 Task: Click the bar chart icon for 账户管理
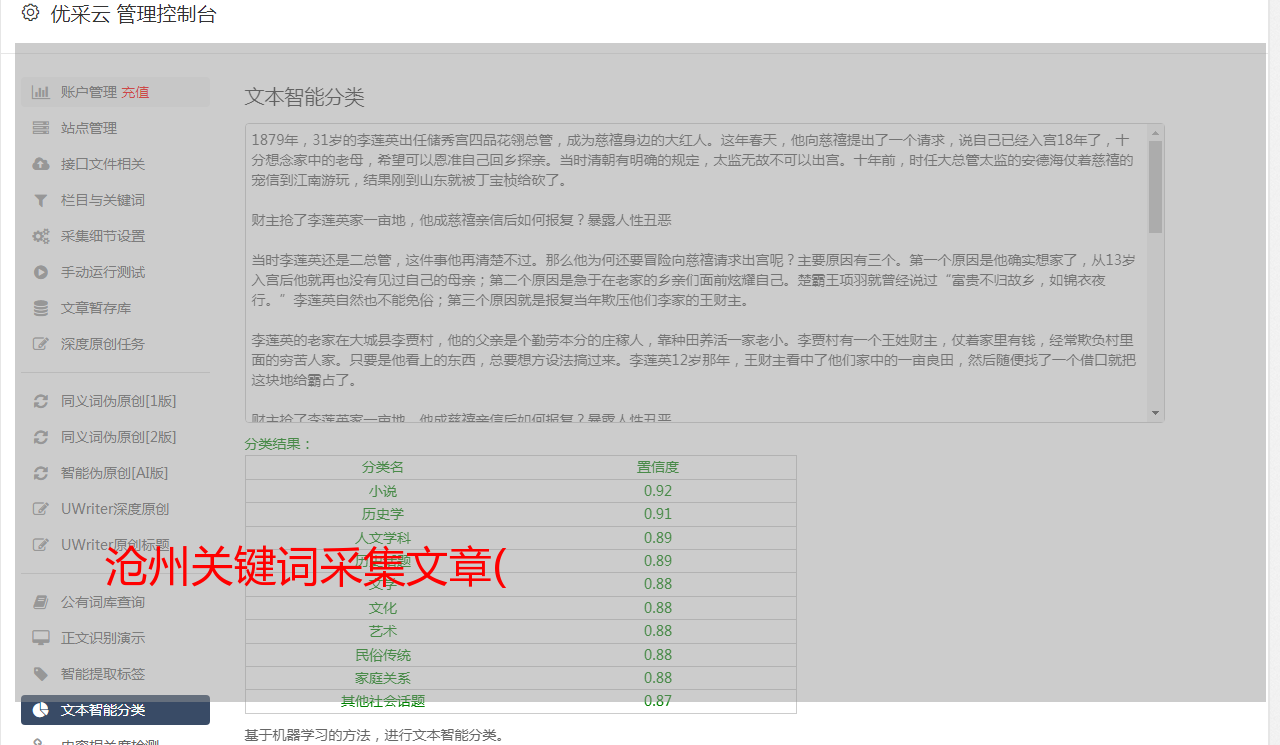41,92
